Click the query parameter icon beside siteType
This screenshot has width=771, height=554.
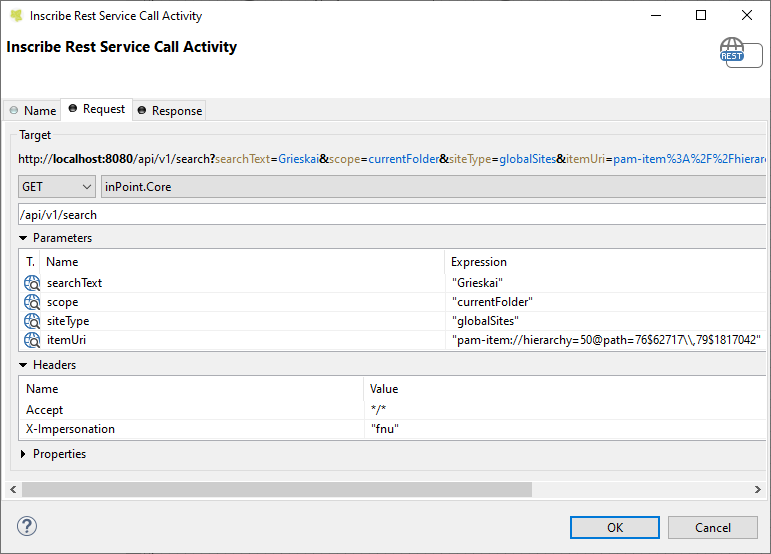coord(32,321)
